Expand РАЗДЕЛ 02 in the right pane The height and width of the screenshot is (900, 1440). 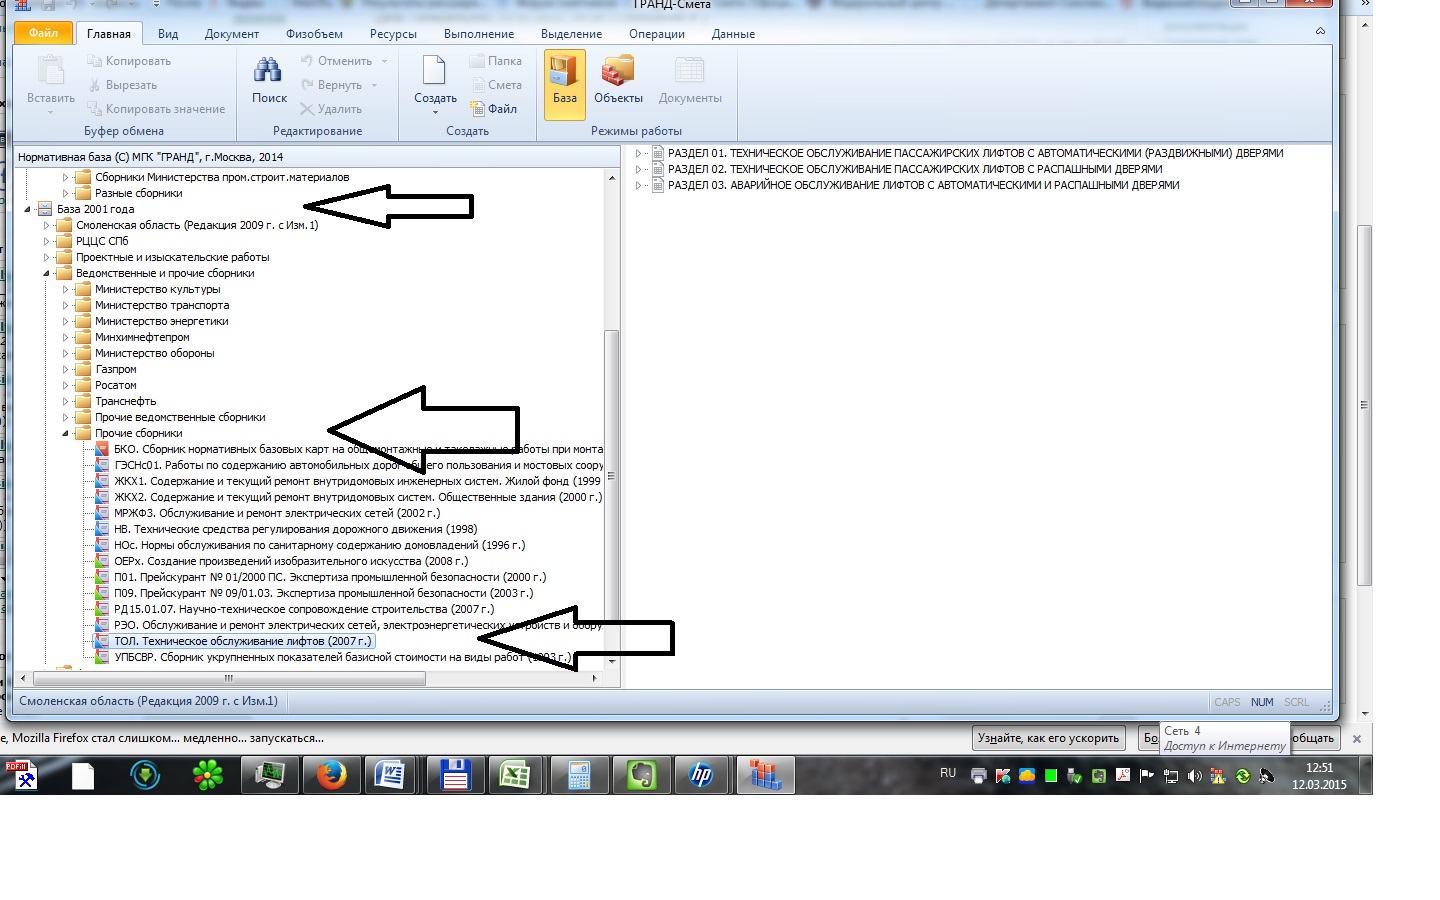click(x=638, y=169)
